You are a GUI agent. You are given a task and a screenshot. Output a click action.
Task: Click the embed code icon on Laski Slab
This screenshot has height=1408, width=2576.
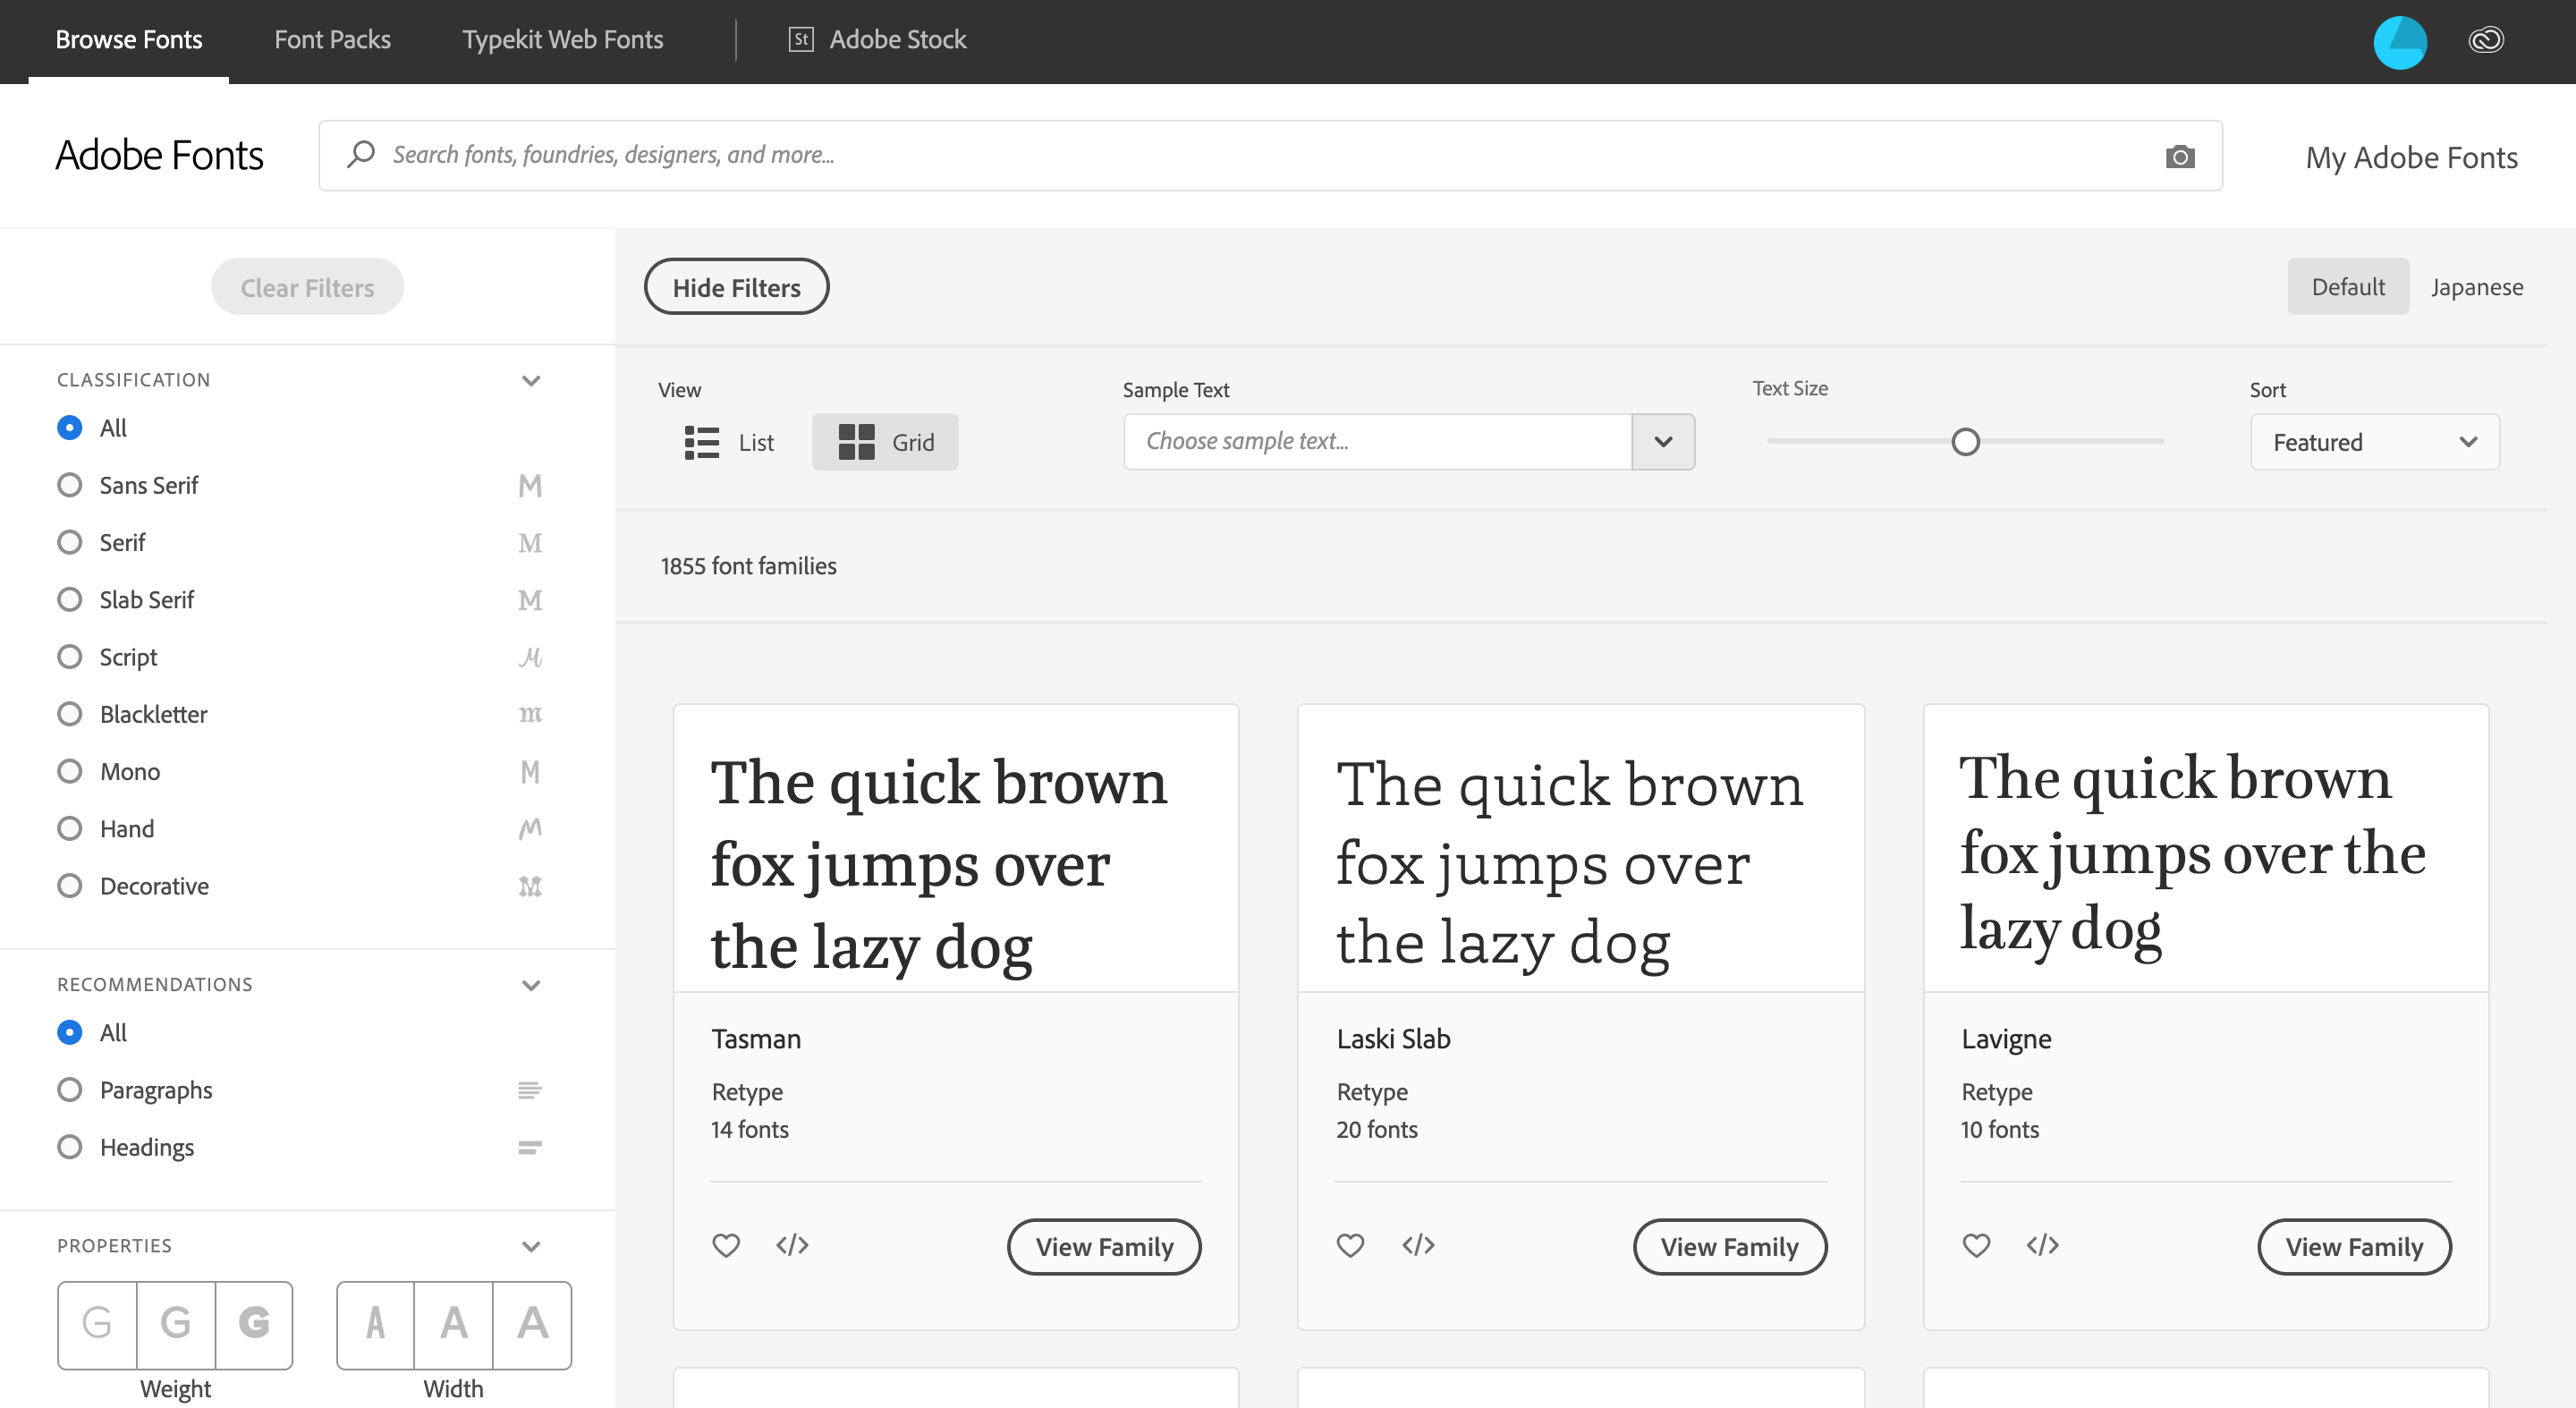click(1418, 1243)
